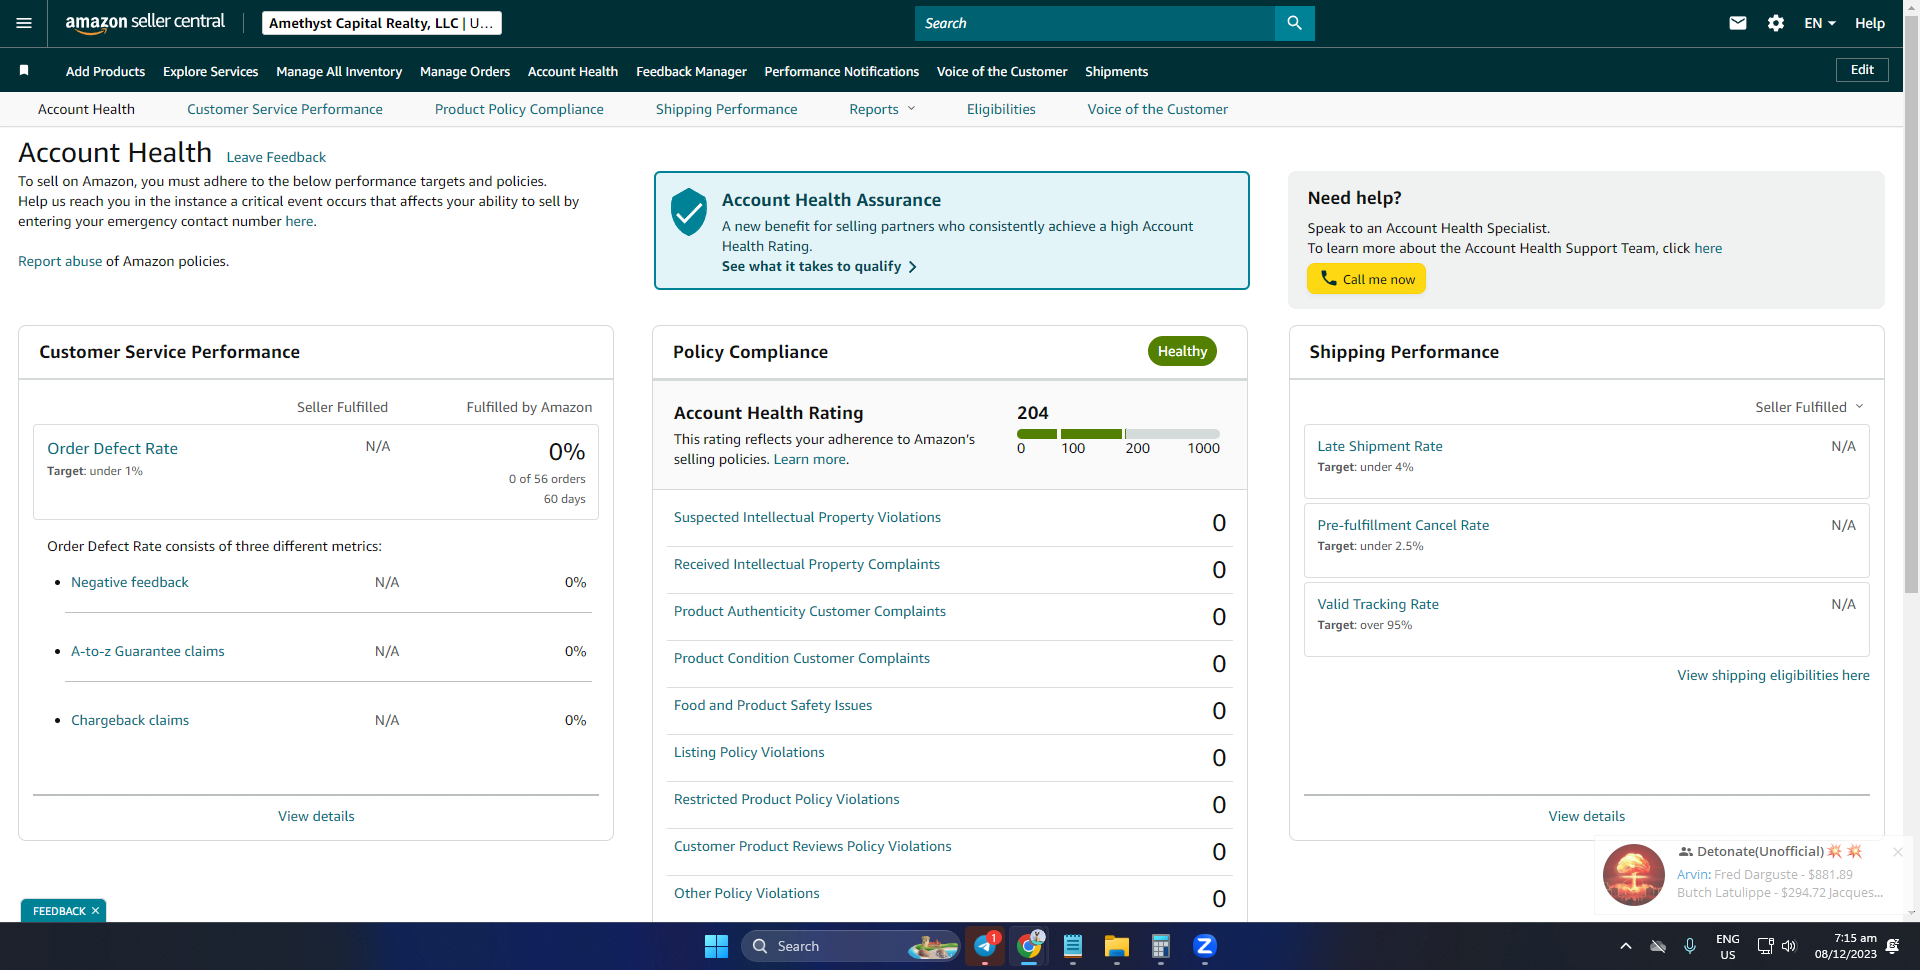Click View details under Customer Service Performance

click(316, 816)
